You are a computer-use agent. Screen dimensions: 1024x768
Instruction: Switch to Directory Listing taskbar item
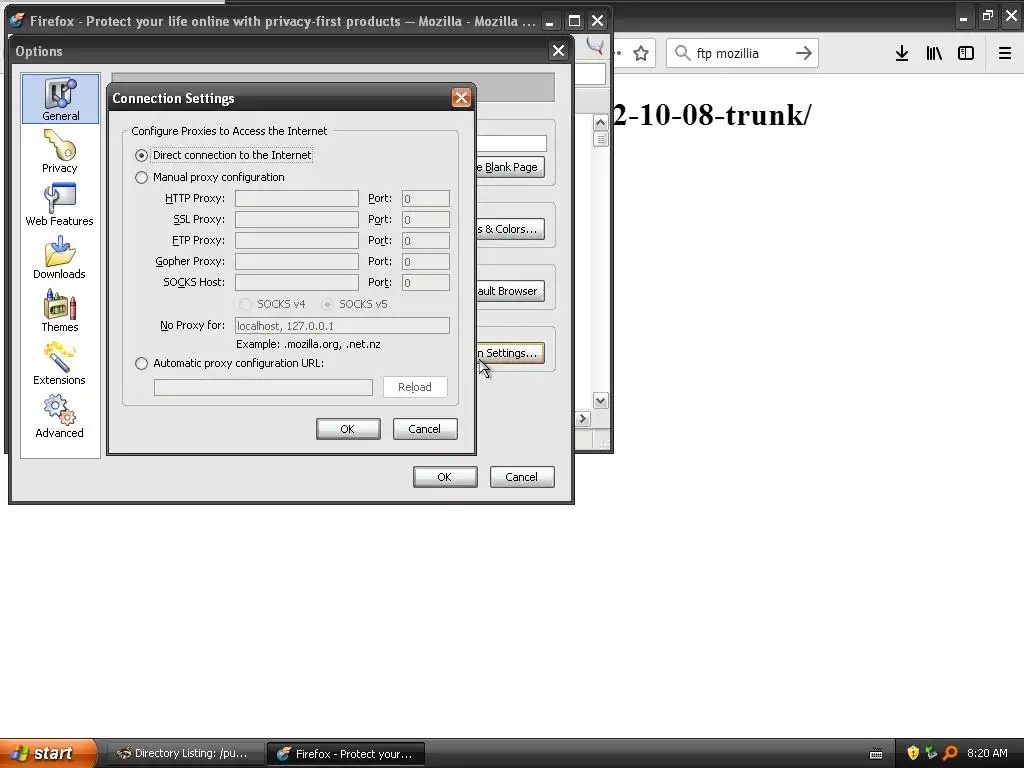tap(184, 754)
